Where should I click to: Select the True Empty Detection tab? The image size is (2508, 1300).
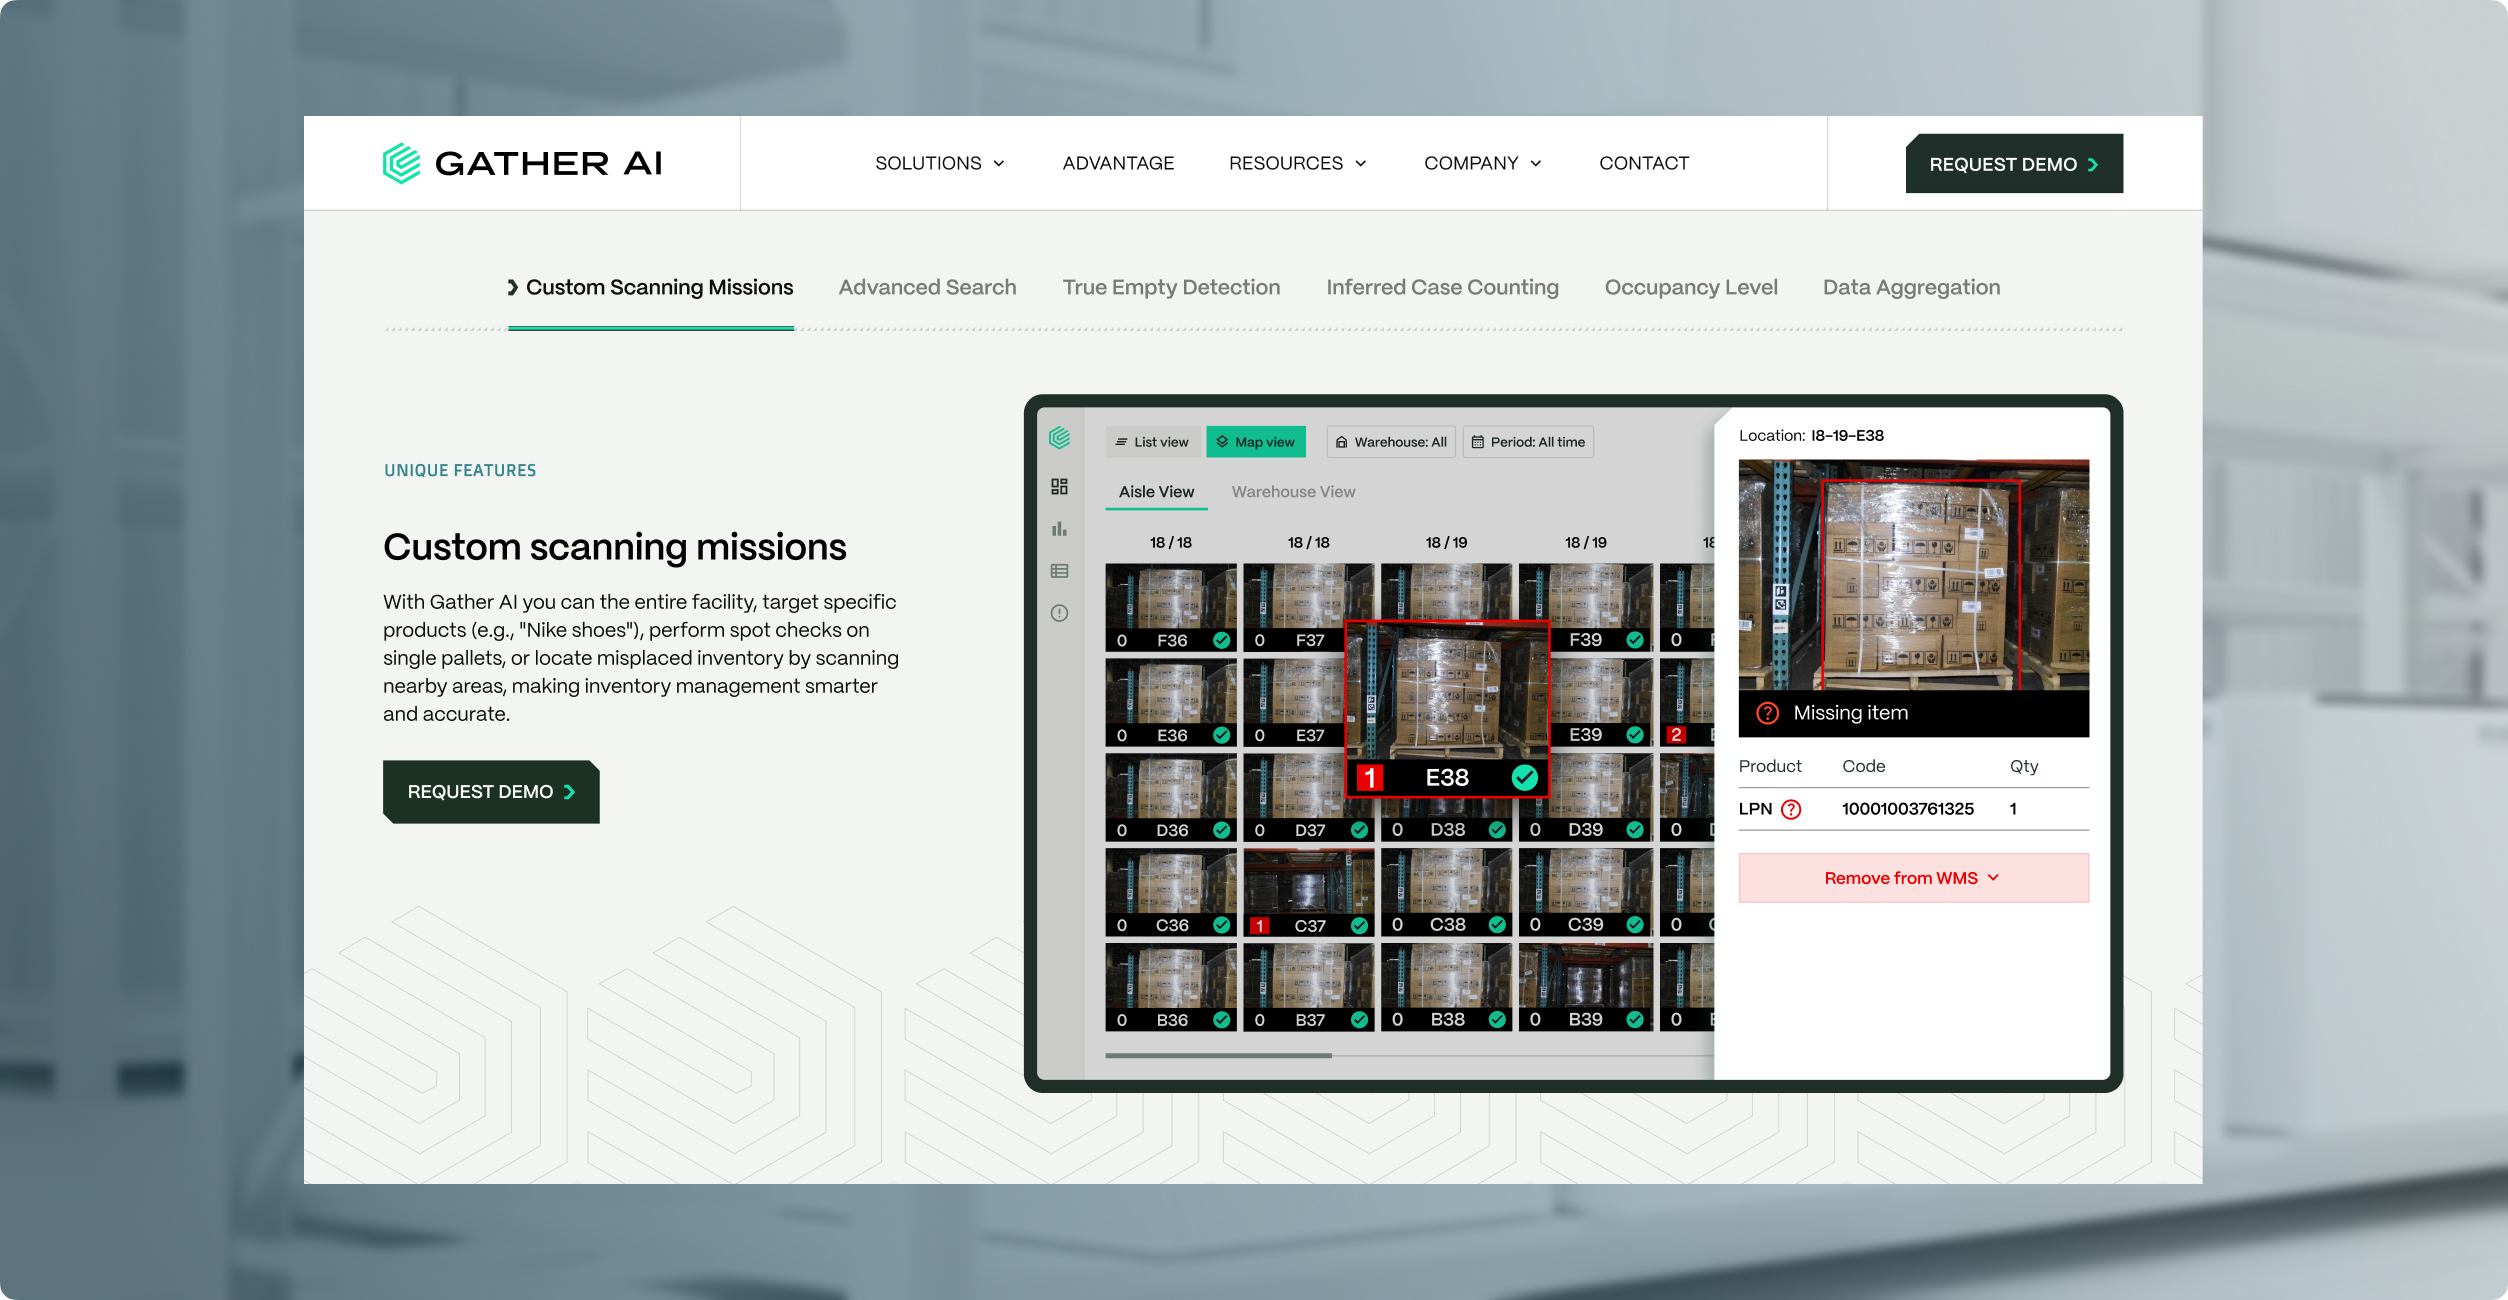tap(1170, 288)
